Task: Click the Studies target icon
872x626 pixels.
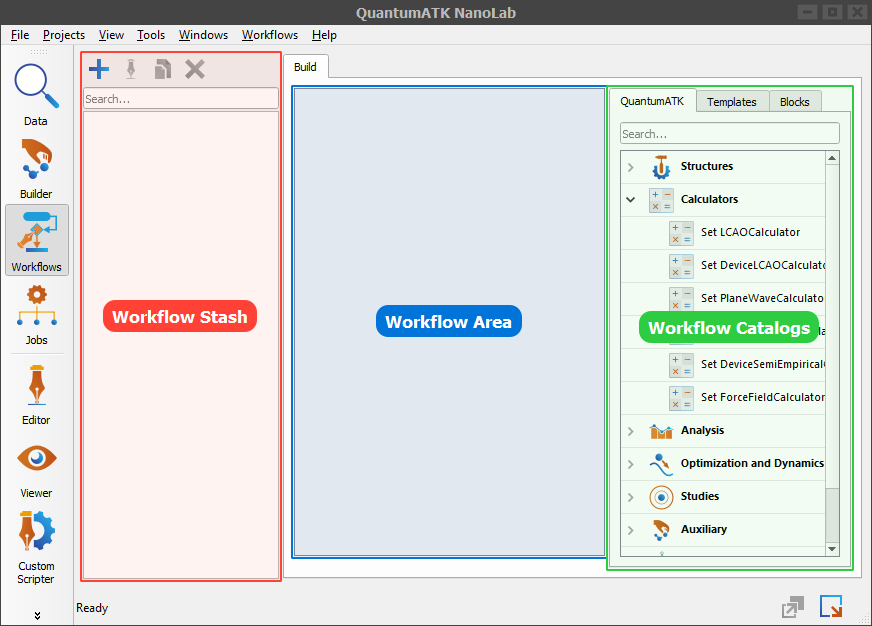Action: [661, 497]
